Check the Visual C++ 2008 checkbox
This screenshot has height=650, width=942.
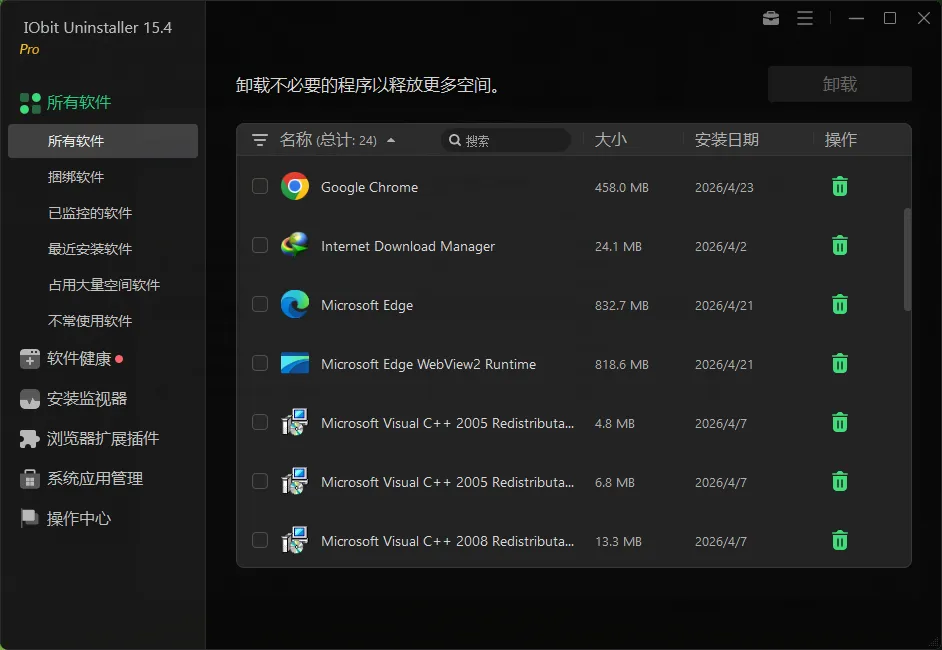coord(260,539)
